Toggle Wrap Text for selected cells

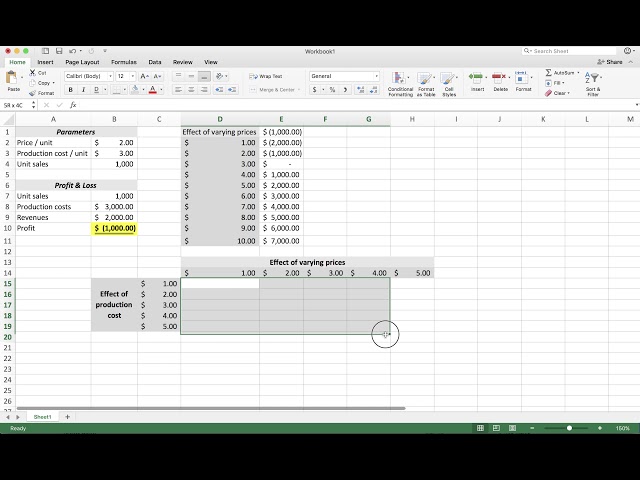click(266, 76)
